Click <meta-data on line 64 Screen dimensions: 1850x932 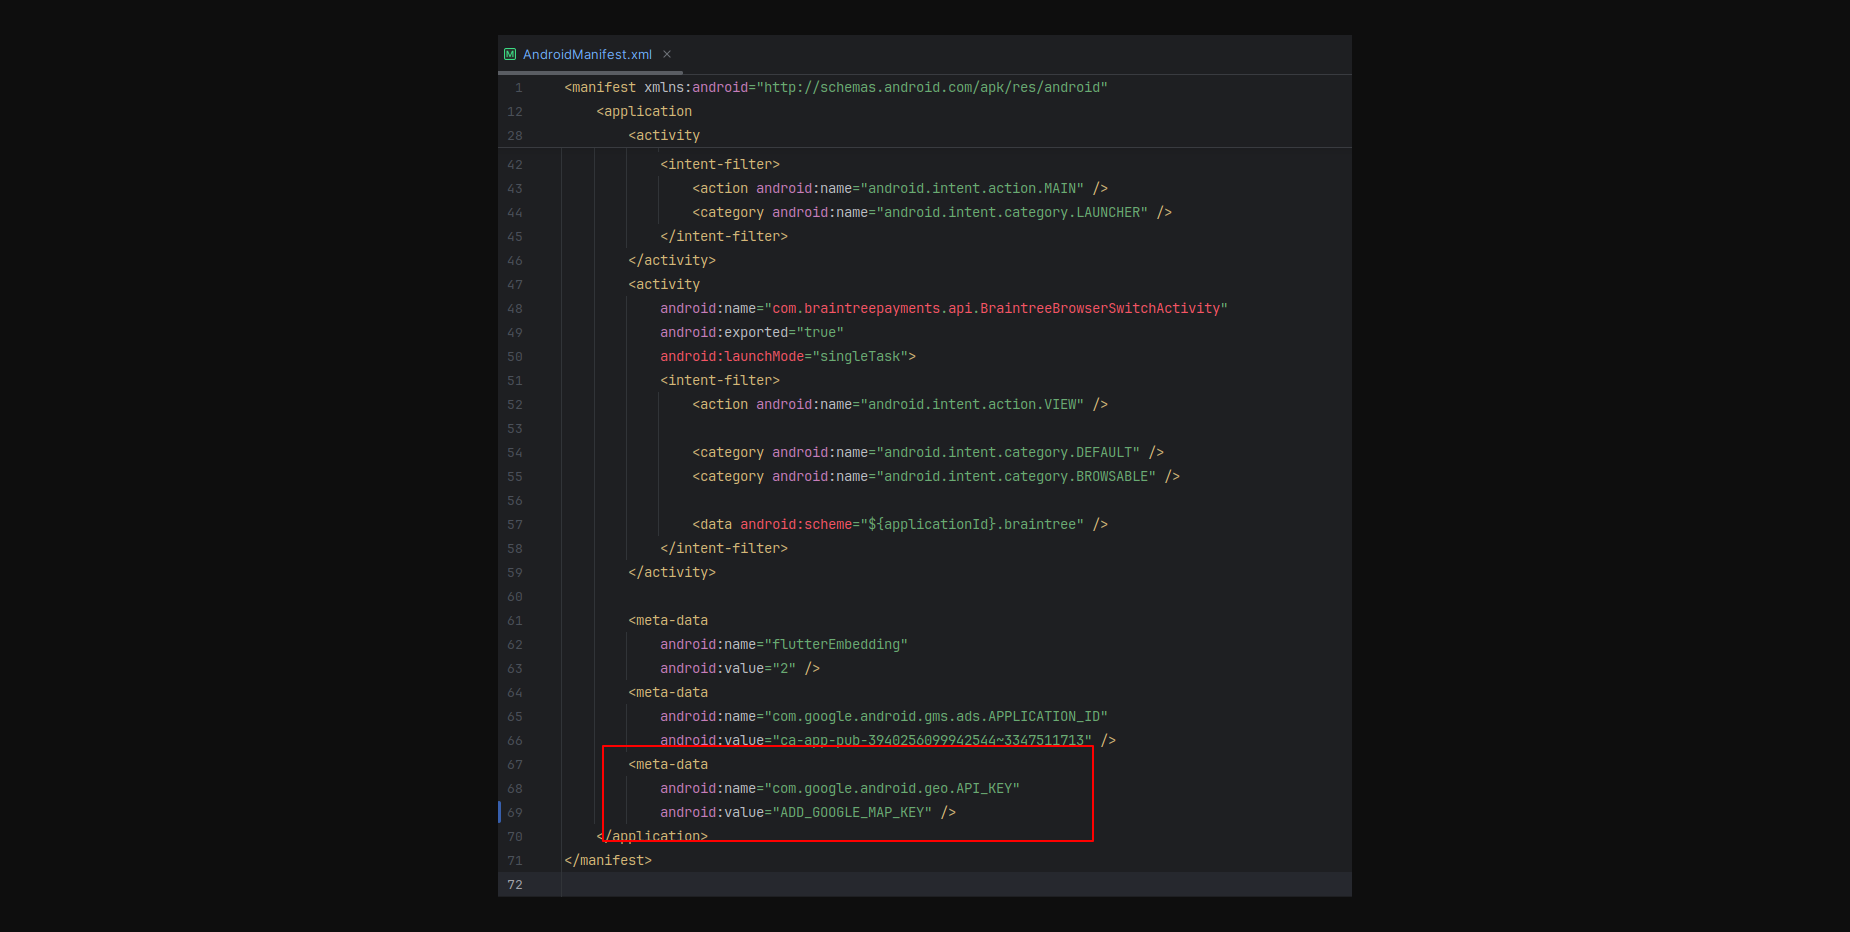(668, 693)
